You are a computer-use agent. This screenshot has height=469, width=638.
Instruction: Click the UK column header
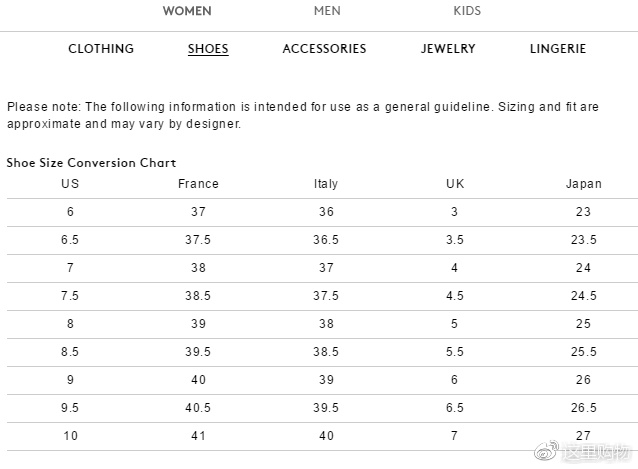[x=455, y=183]
